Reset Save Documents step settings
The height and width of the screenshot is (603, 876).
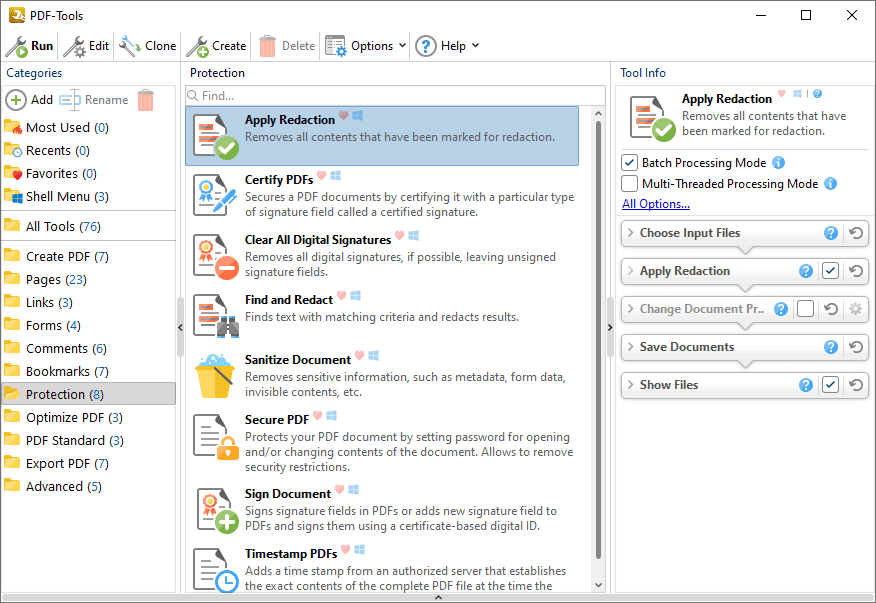tap(856, 347)
